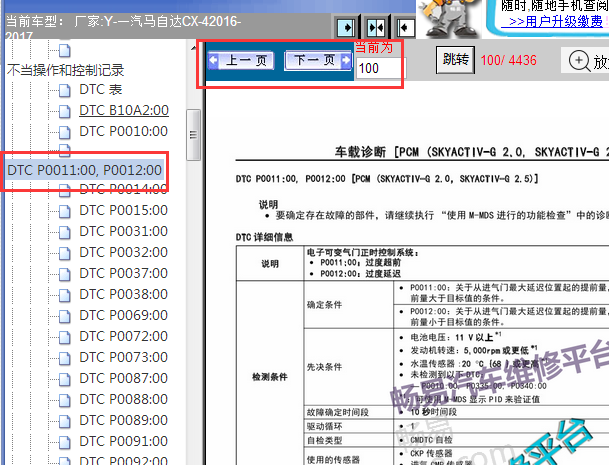609x465 pixels.
Task: Click the collapse-left panel arrow icon
Action: [405, 28]
